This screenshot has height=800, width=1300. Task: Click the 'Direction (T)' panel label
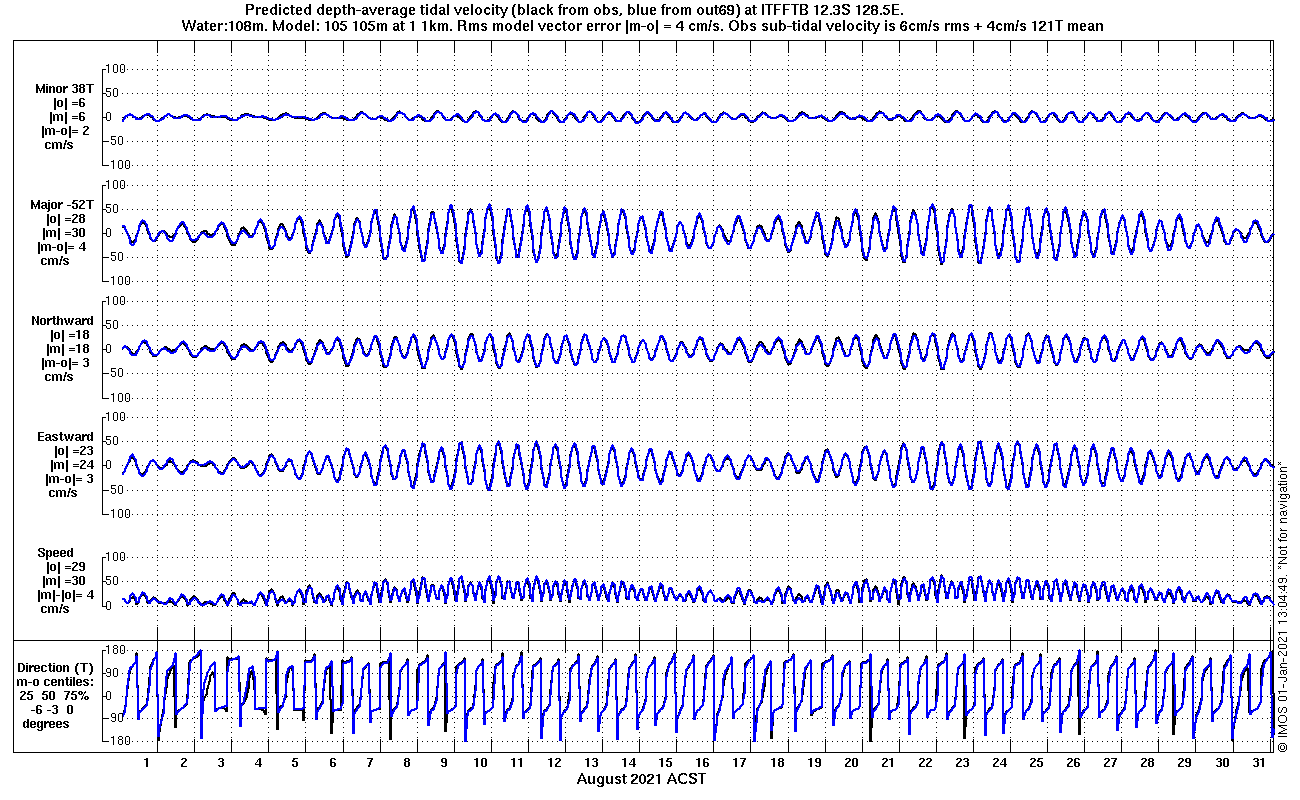pos(57,667)
